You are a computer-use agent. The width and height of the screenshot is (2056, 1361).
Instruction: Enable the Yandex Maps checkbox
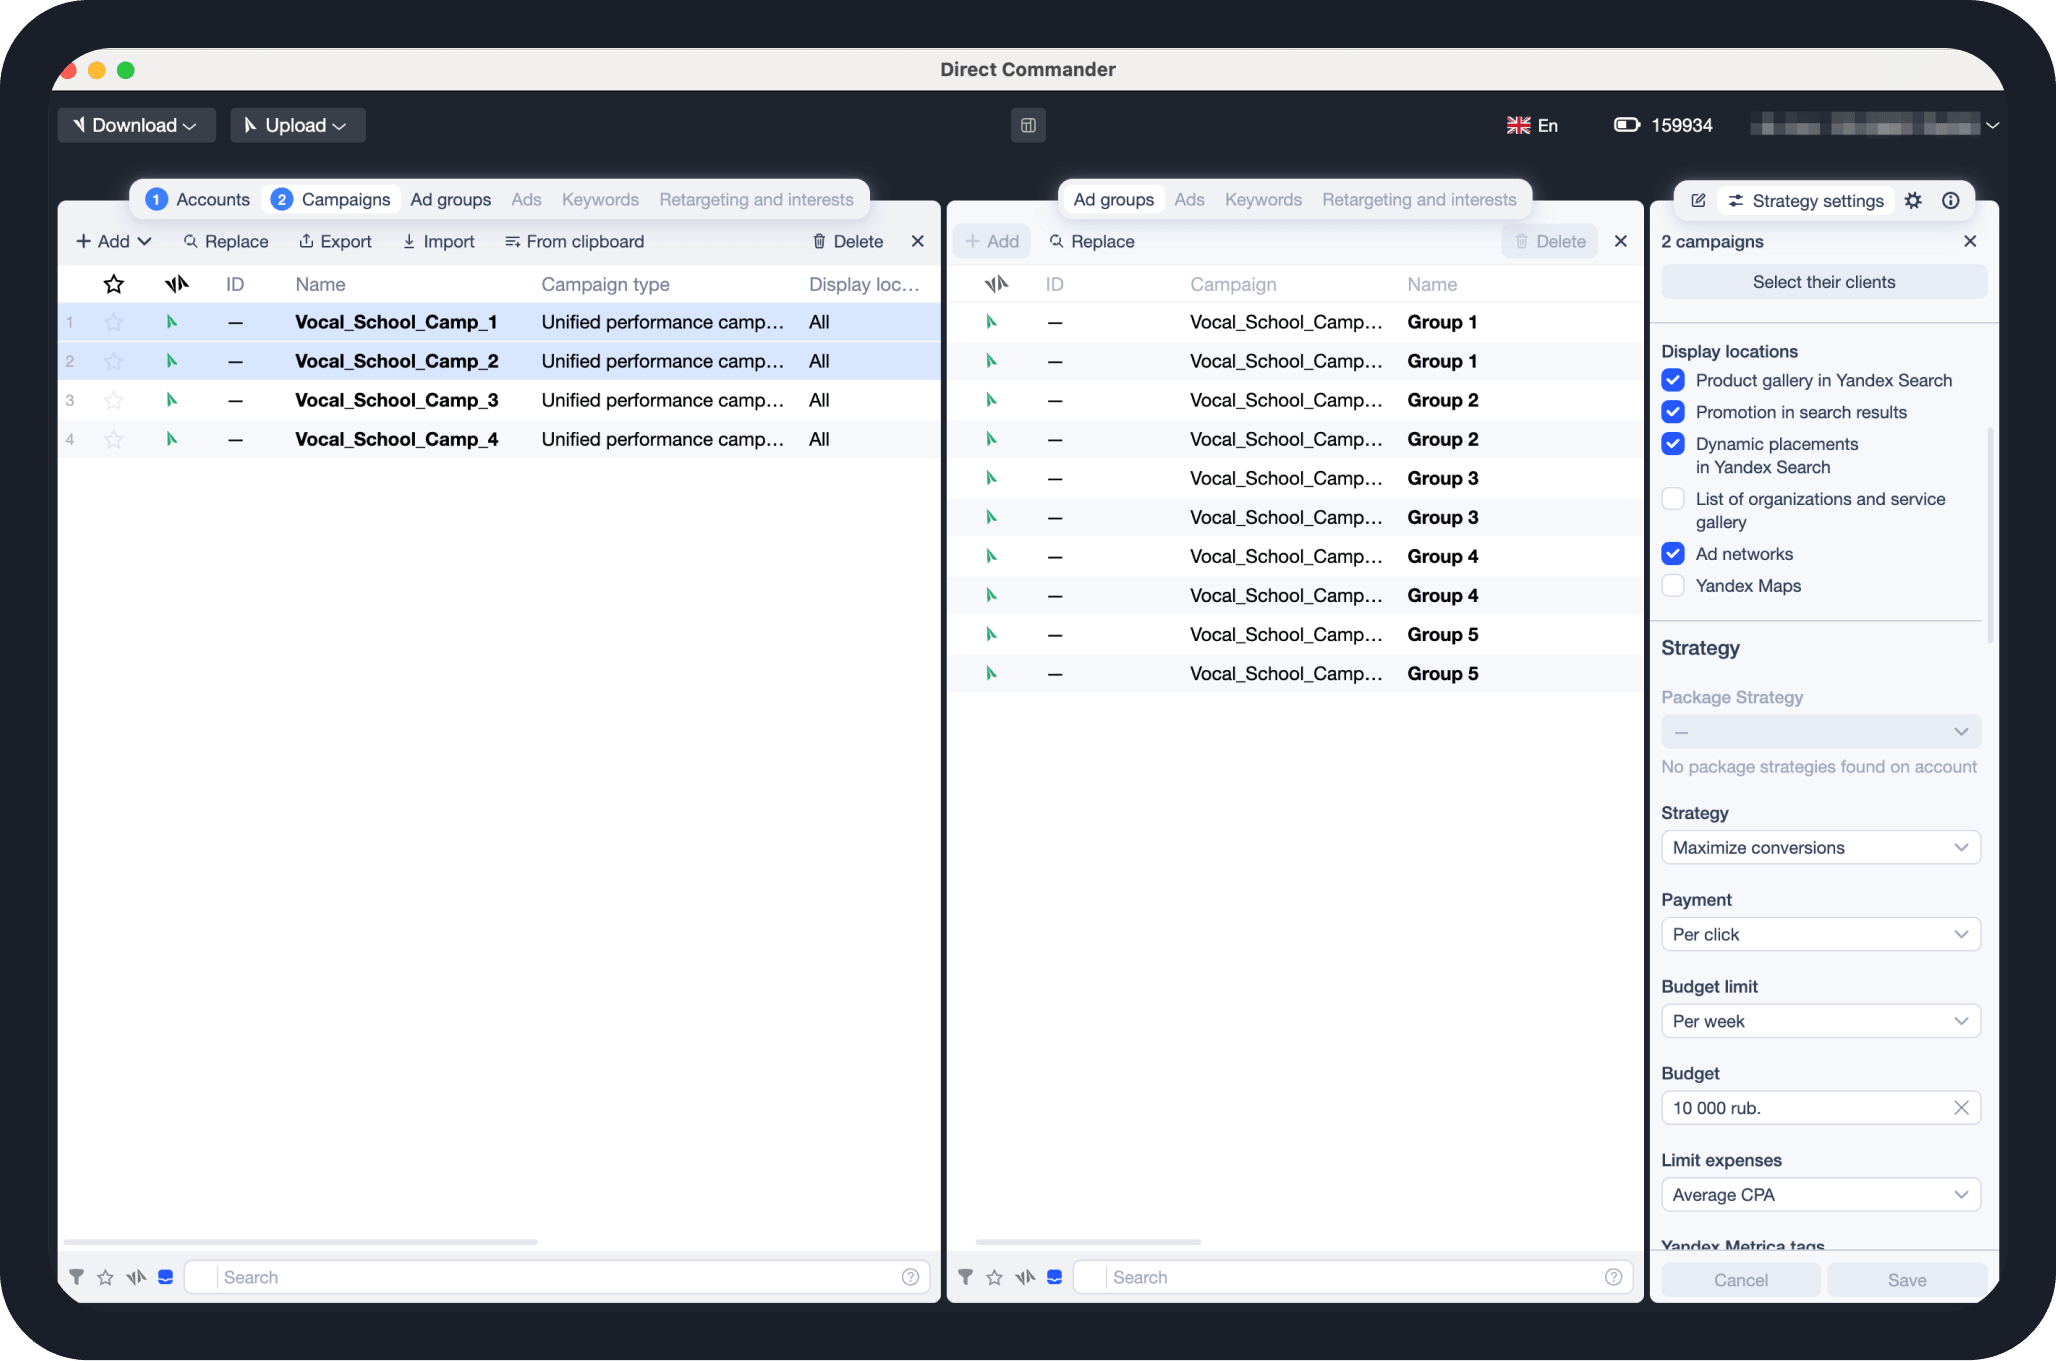point(1673,586)
